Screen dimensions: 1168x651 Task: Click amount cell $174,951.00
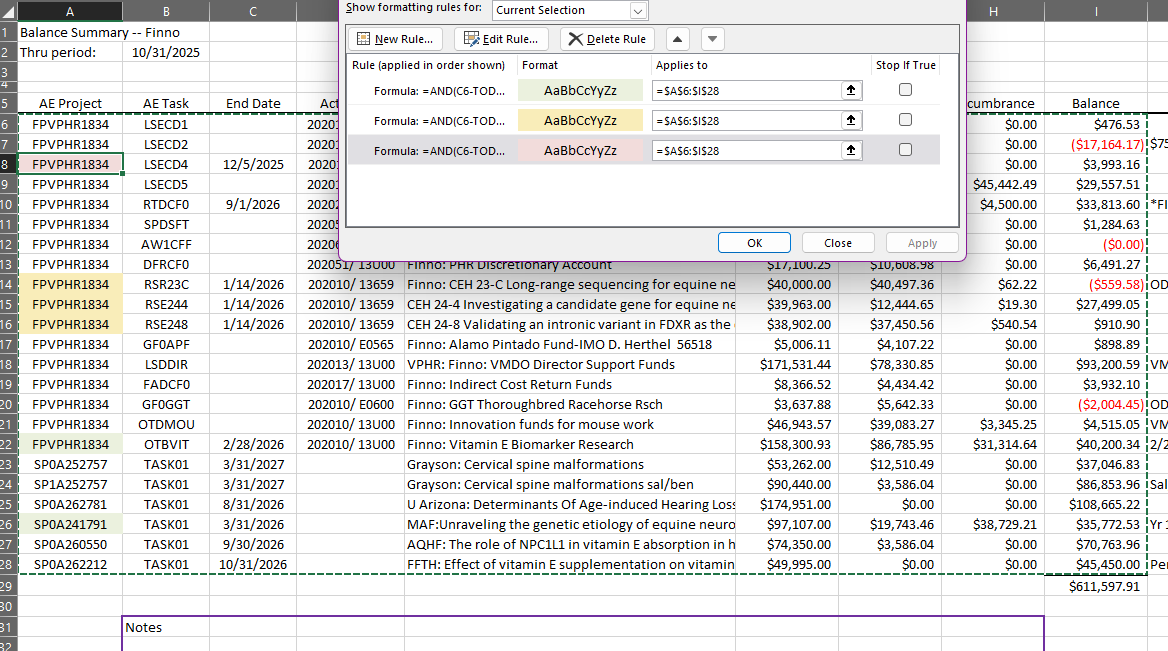787,504
